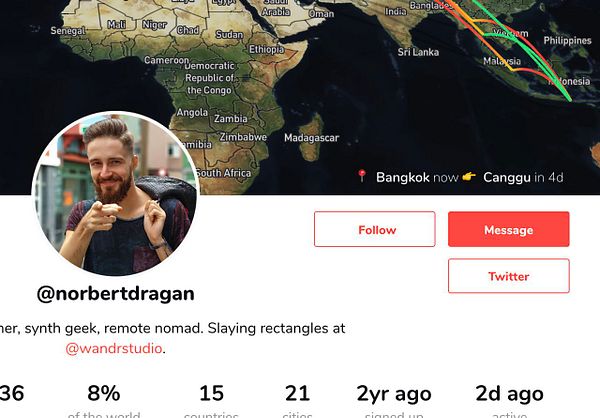The height and width of the screenshot is (418, 600).
Task: Click the 15 countries stat
Action: click(211, 401)
